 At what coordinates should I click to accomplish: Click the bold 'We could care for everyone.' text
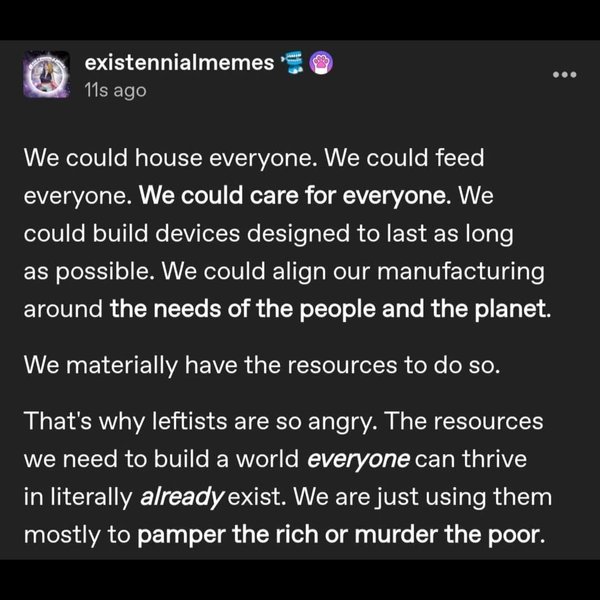tap(295, 196)
